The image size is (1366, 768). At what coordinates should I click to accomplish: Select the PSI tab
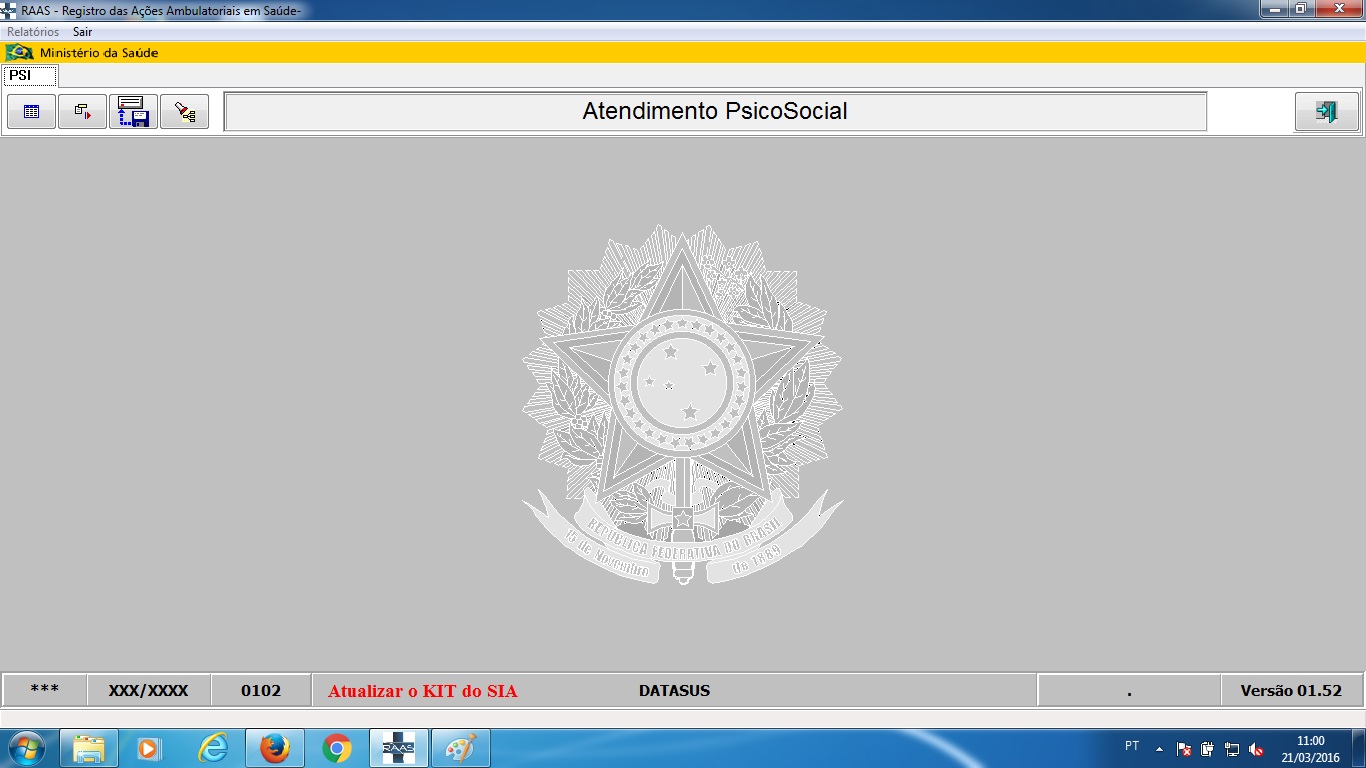[x=21, y=75]
